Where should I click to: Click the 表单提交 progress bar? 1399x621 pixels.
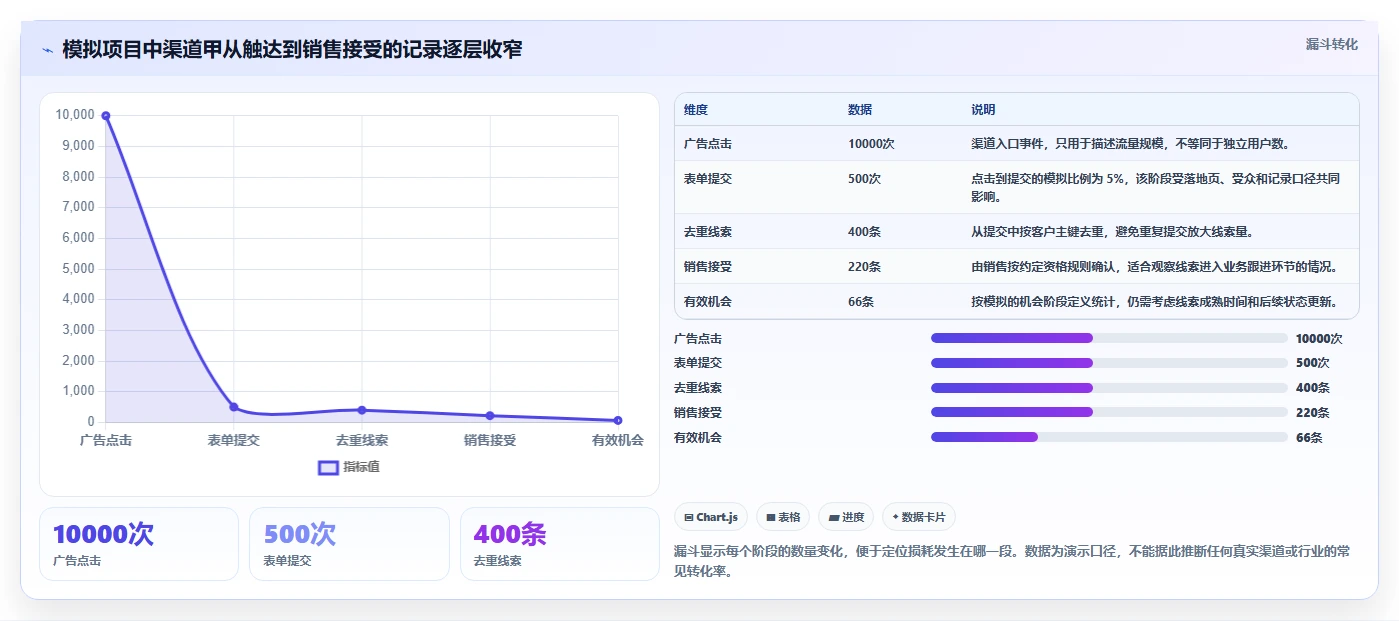pyautogui.click(x=1109, y=363)
